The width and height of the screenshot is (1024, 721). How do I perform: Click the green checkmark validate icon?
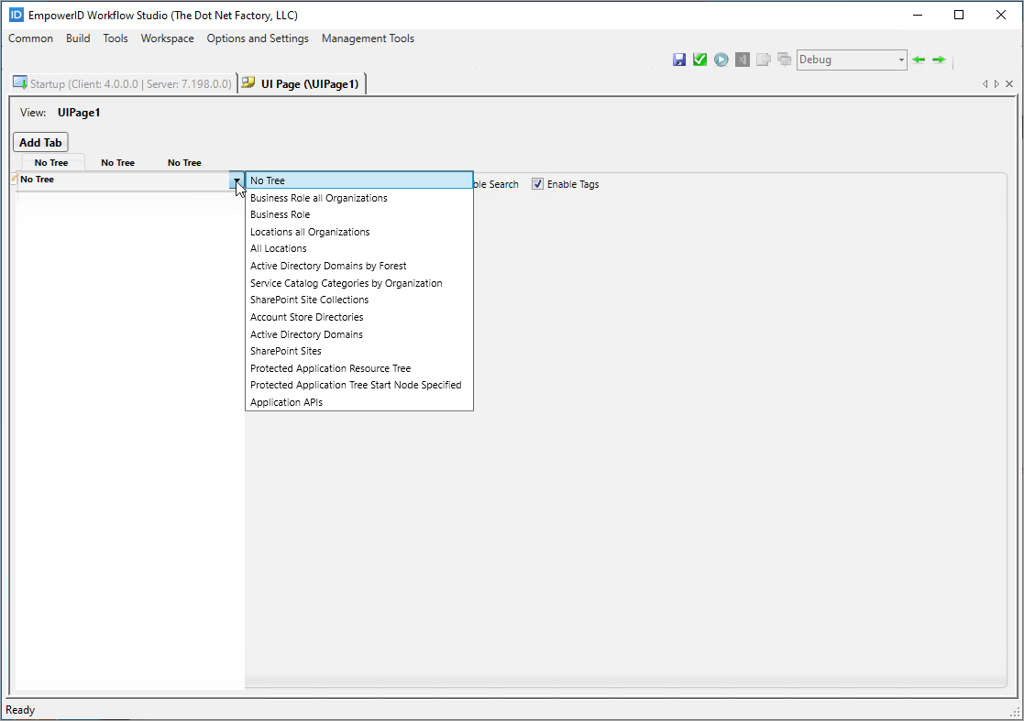pyautogui.click(x=700, y=60)
